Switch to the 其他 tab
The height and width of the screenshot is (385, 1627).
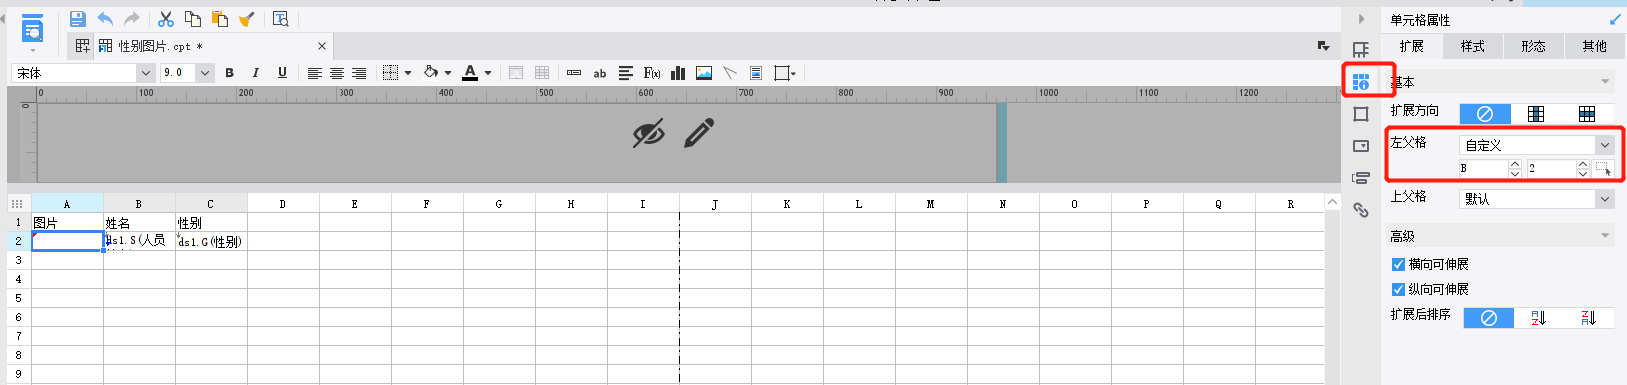pos(1595,46)
